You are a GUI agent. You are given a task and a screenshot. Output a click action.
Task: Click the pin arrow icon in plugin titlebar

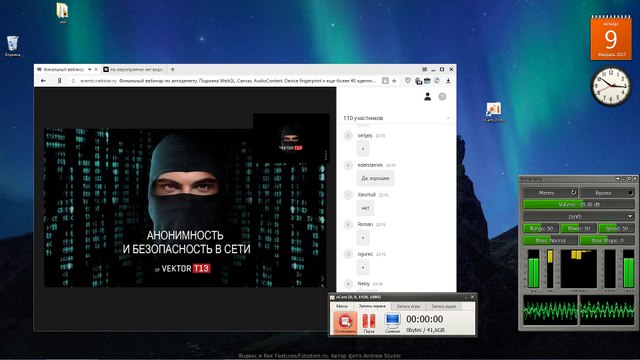coord(618,179)
